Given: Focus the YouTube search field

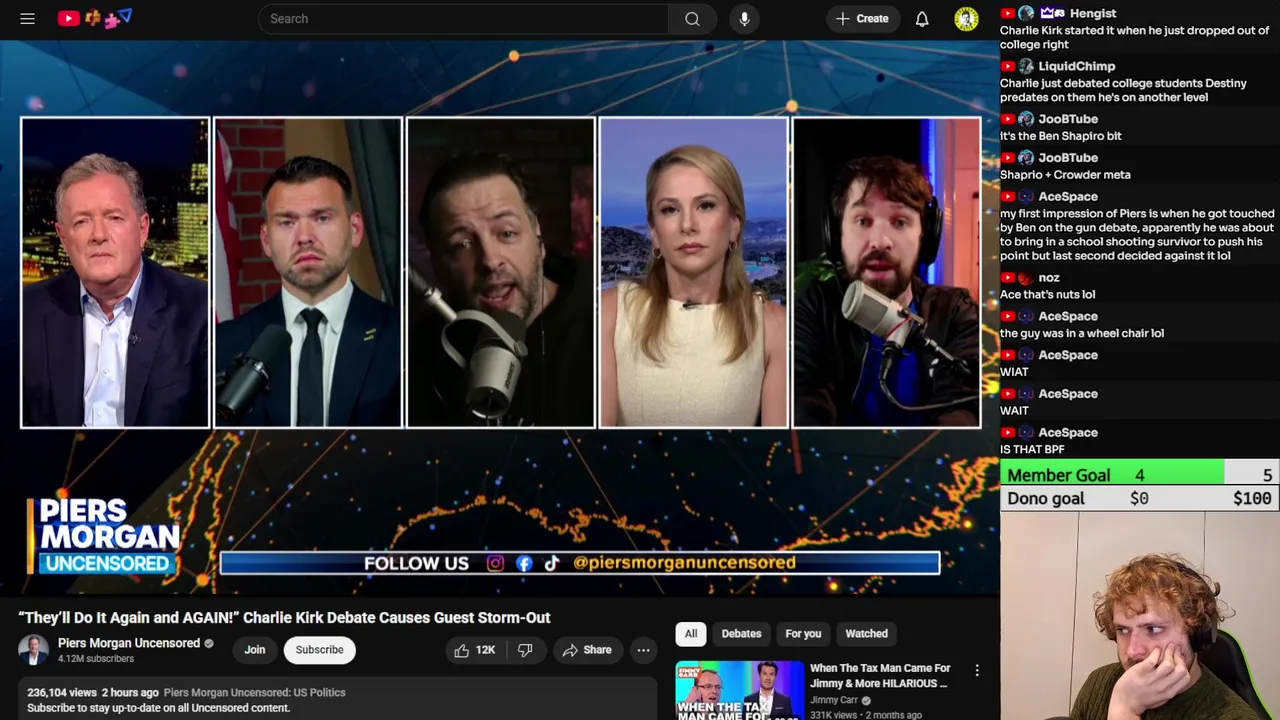Looking at the screenshot, I should pyautogui.click(x=463, y=18).
